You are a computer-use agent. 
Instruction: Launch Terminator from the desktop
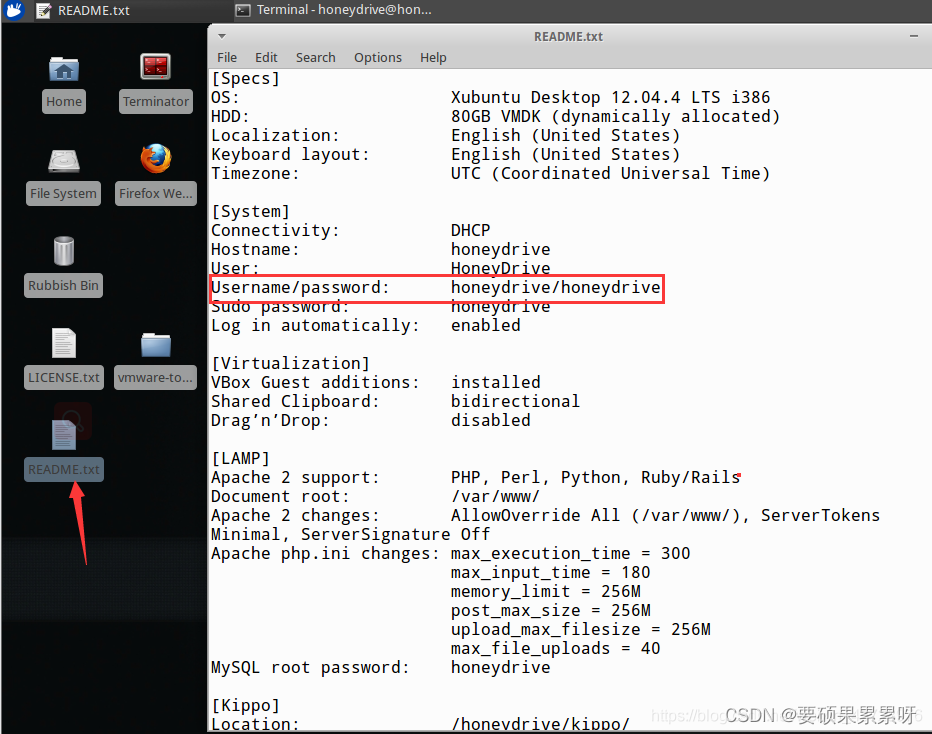156,67
